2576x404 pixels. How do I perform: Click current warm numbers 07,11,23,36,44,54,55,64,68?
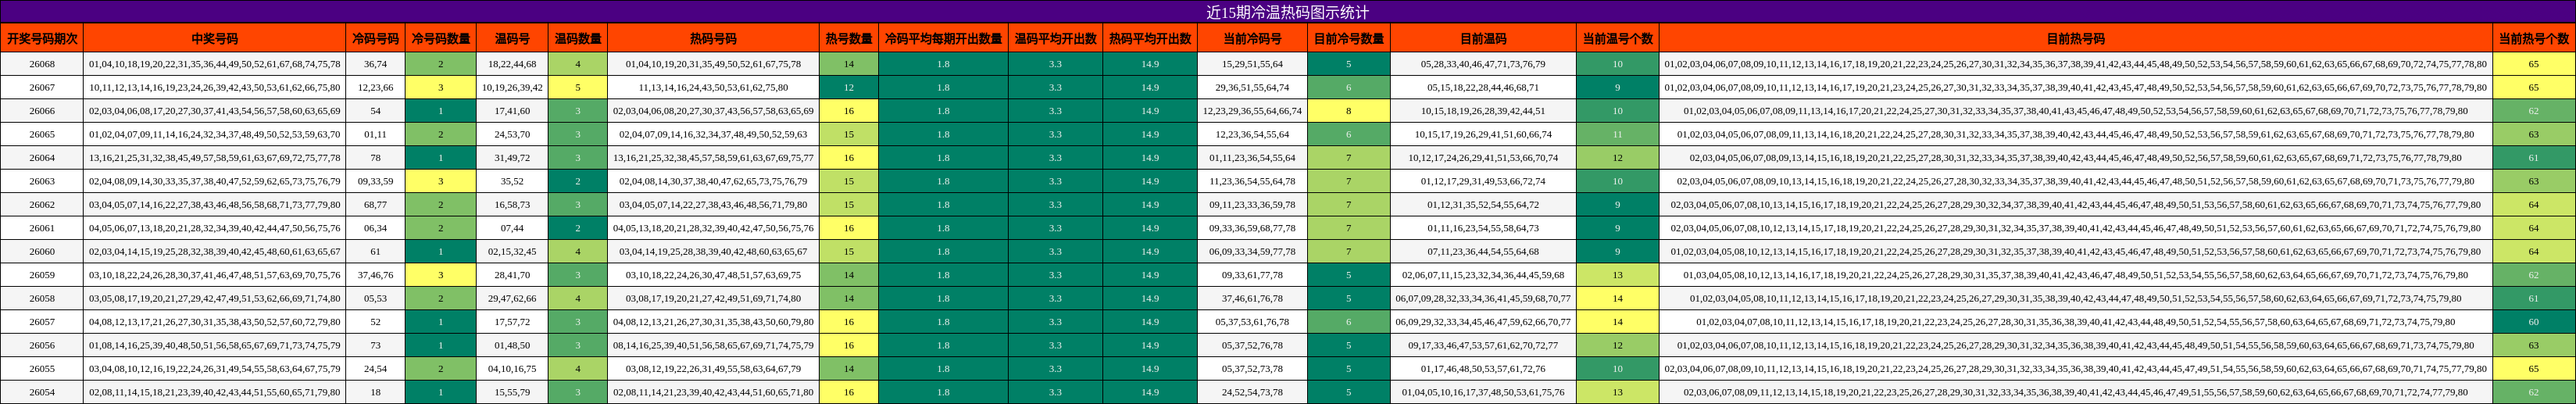[1483, 252]
